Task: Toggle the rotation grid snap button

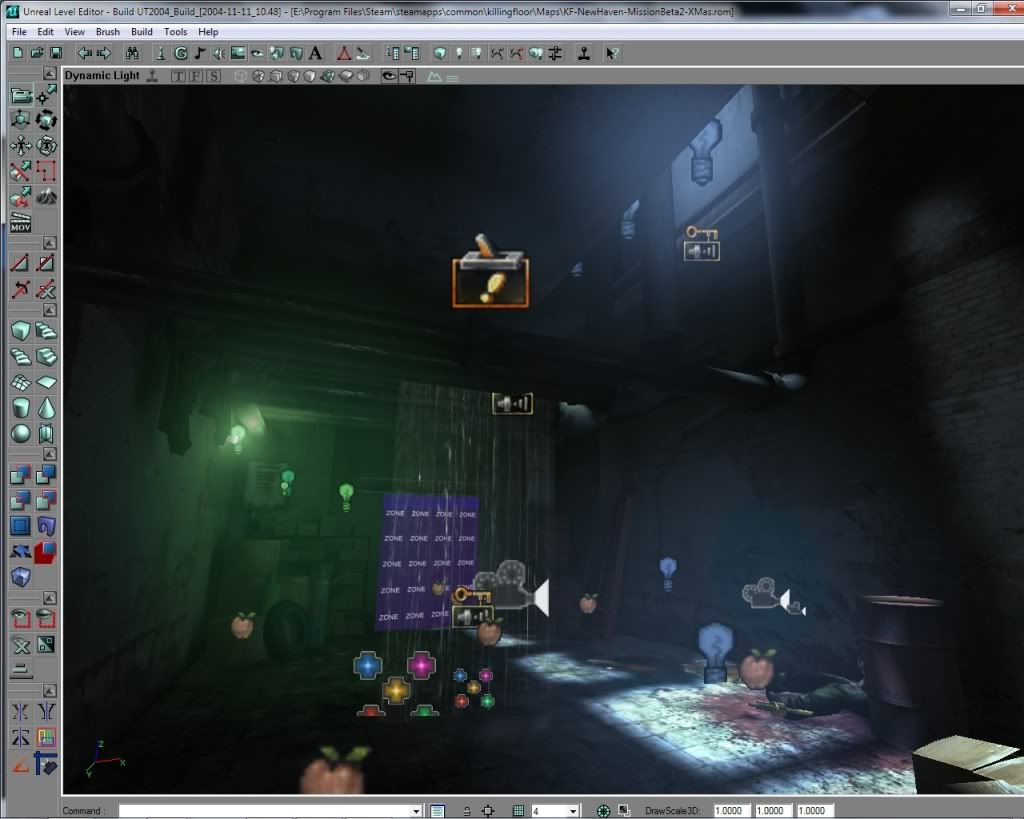Action: click(x=603, y=811)
